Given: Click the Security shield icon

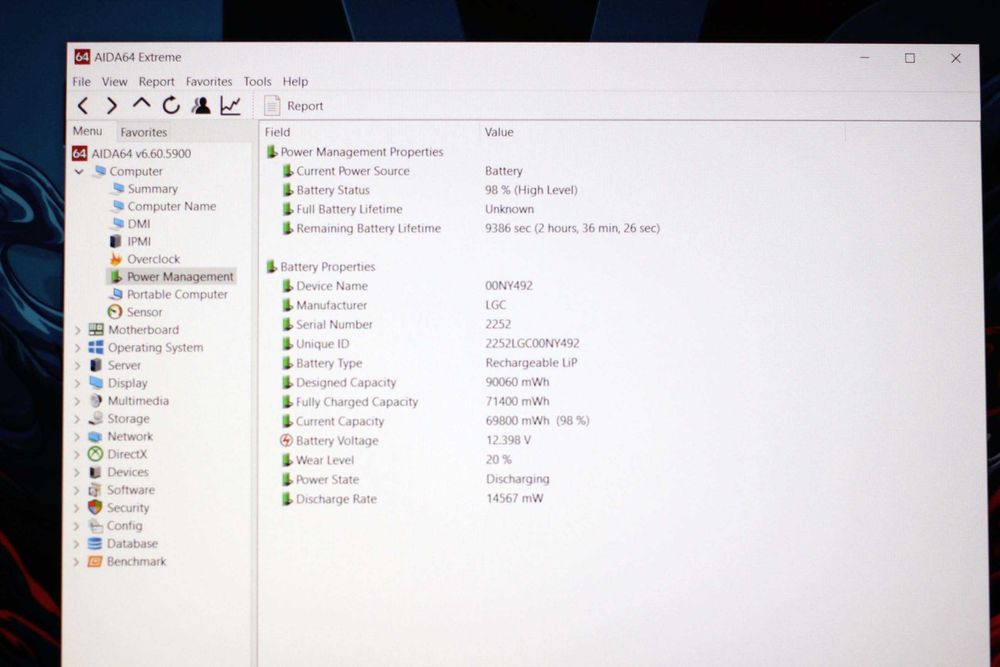Looking at the screenshot, I should [x=95, y=508].
